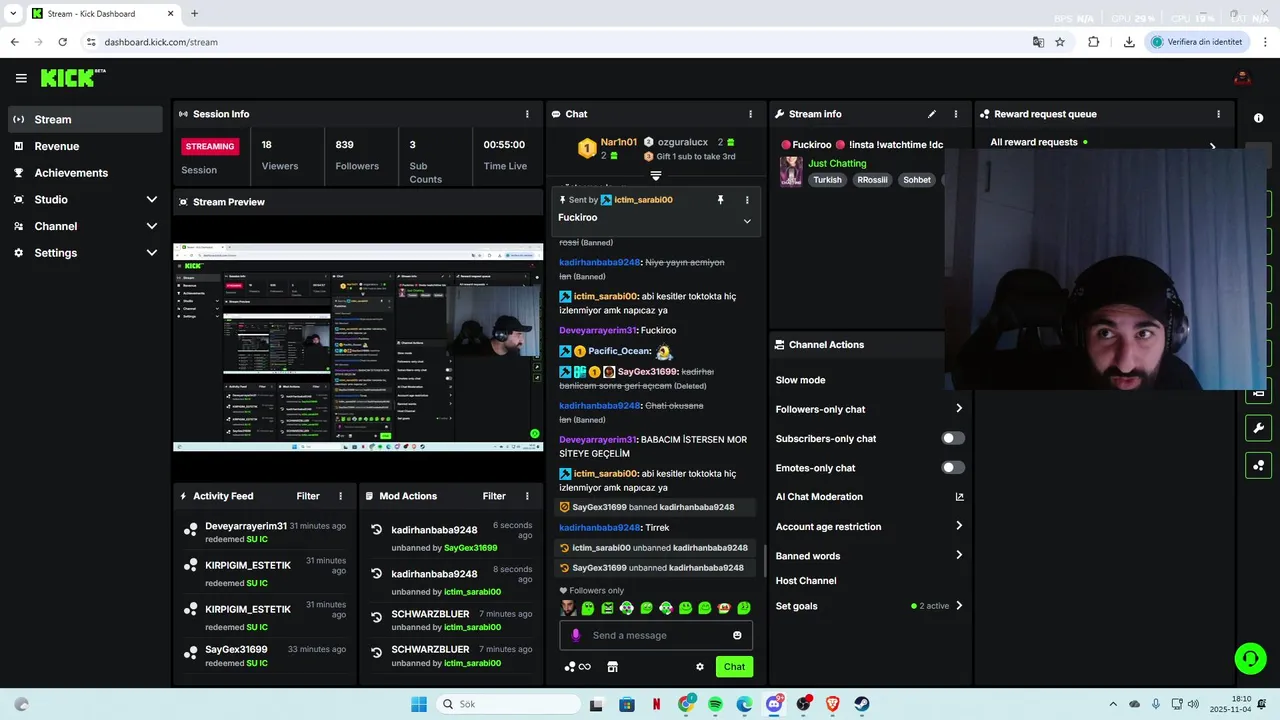Open the emoji picker in message box
Viewport: 1280px width, 720px height.
(x=737, y=635)
